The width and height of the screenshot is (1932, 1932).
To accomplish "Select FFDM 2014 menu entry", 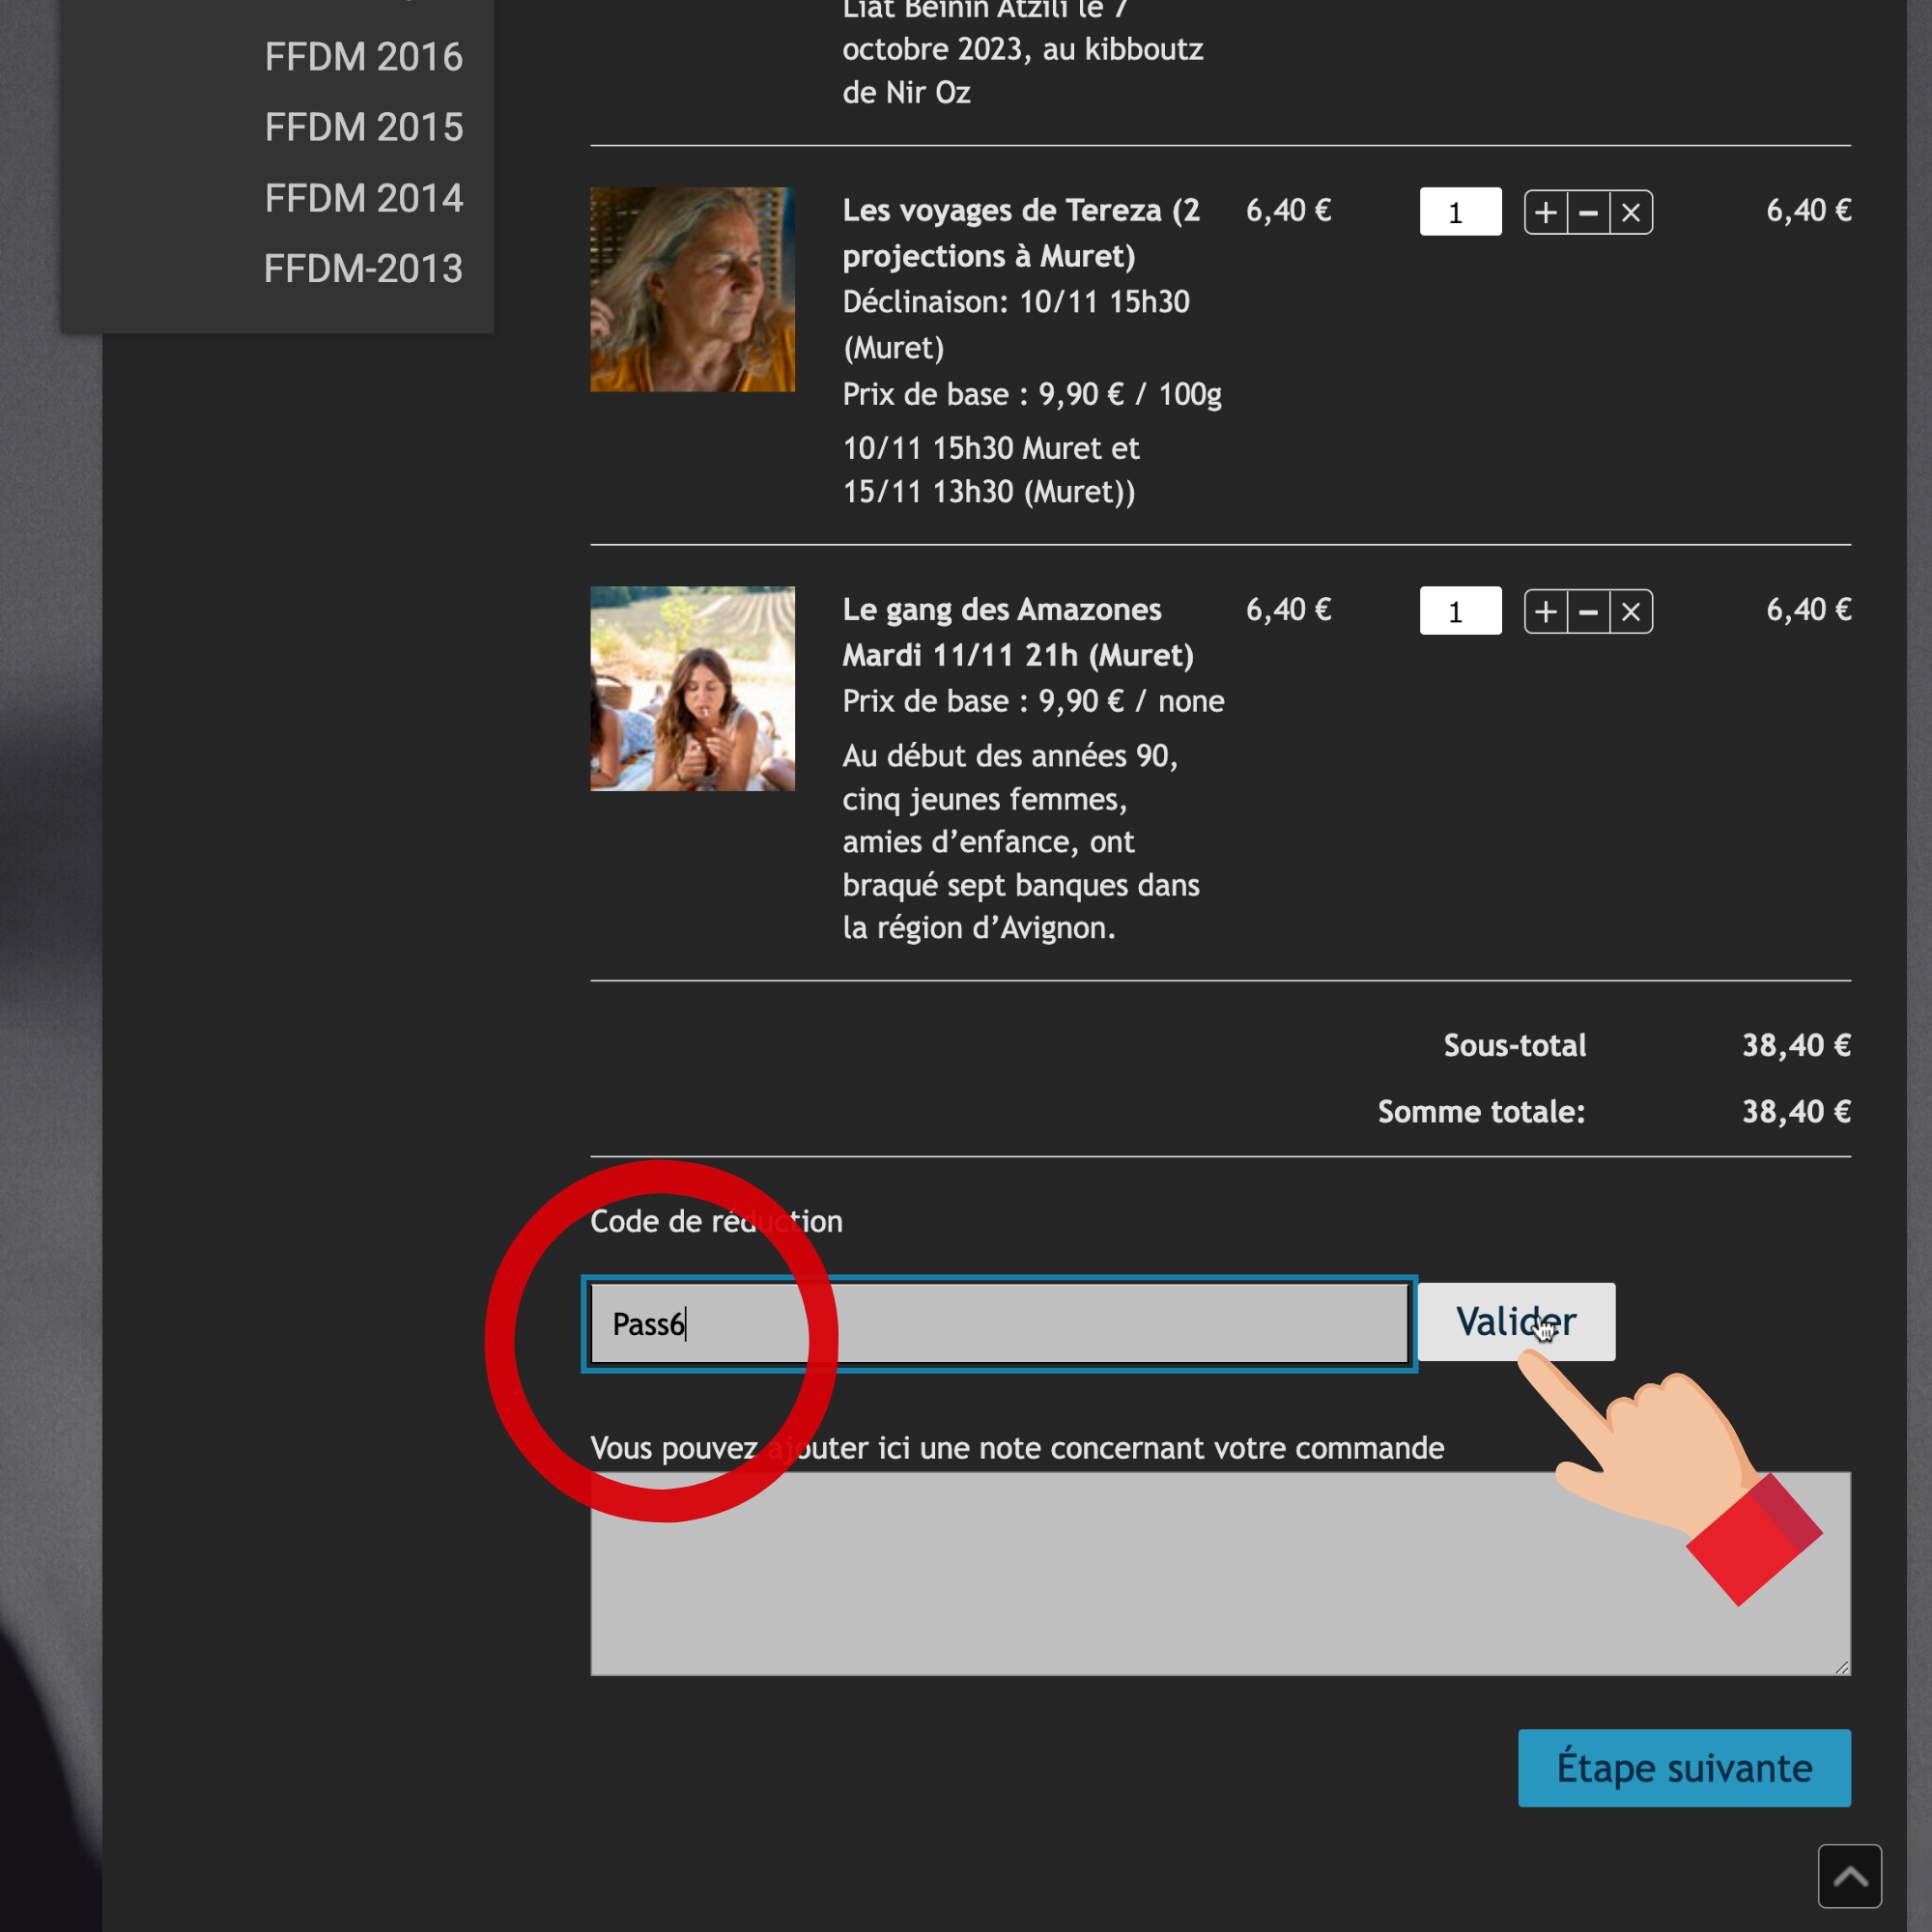I will tap(363, 198).
